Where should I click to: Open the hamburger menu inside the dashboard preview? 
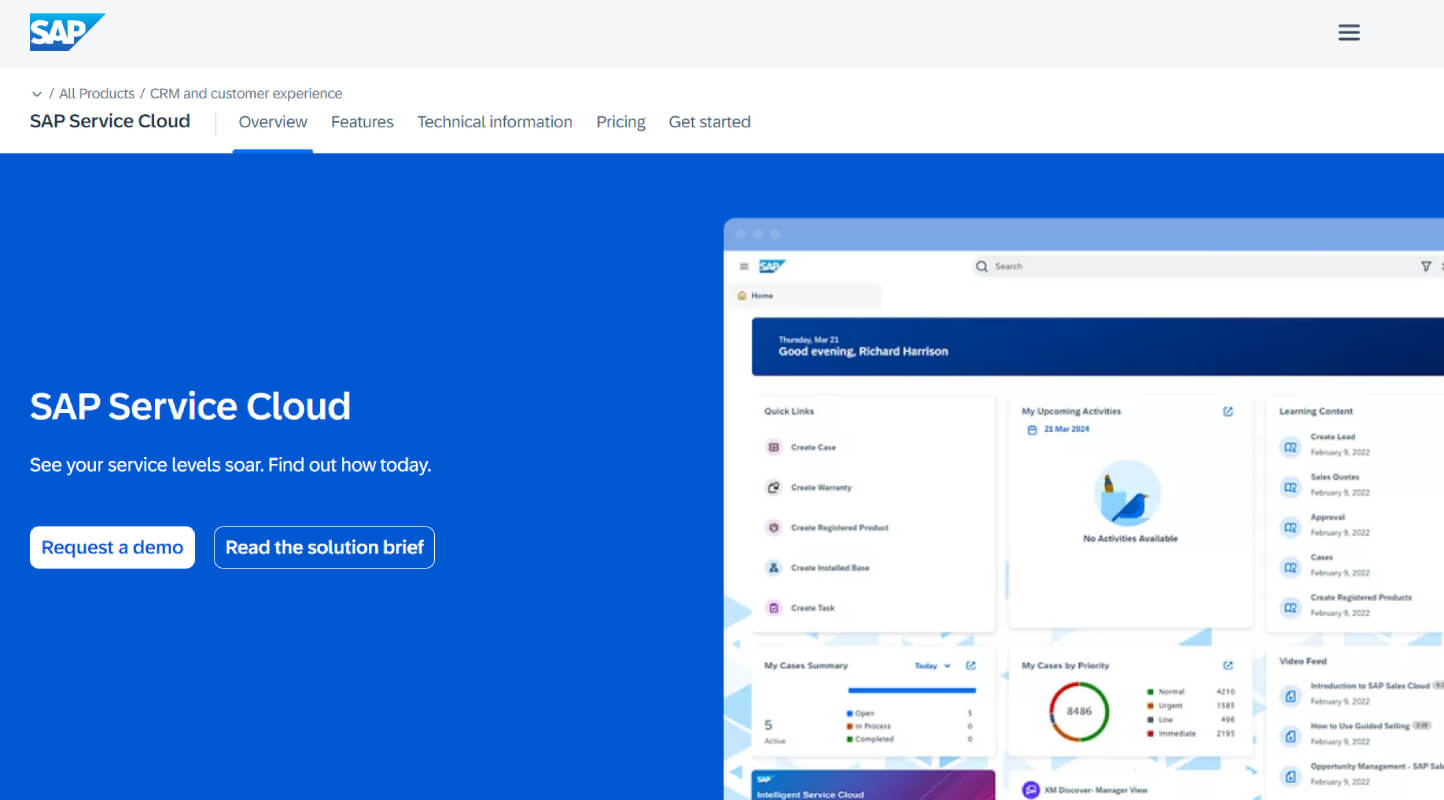click(743, 266)
